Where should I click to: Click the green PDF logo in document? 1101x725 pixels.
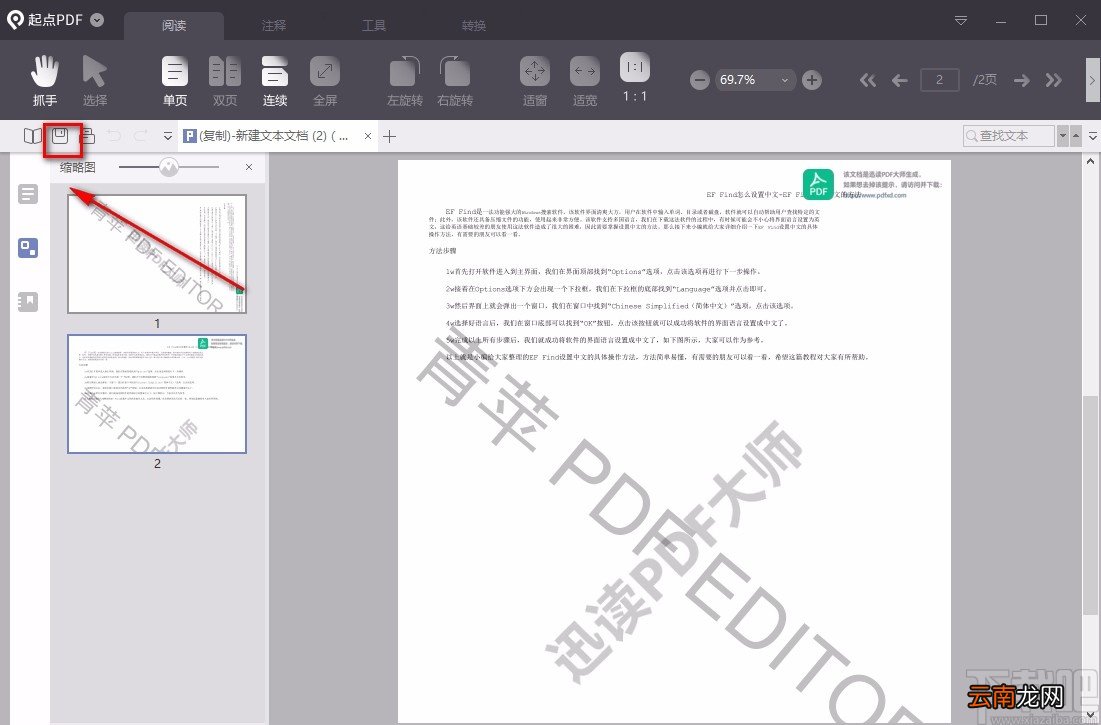819,185
